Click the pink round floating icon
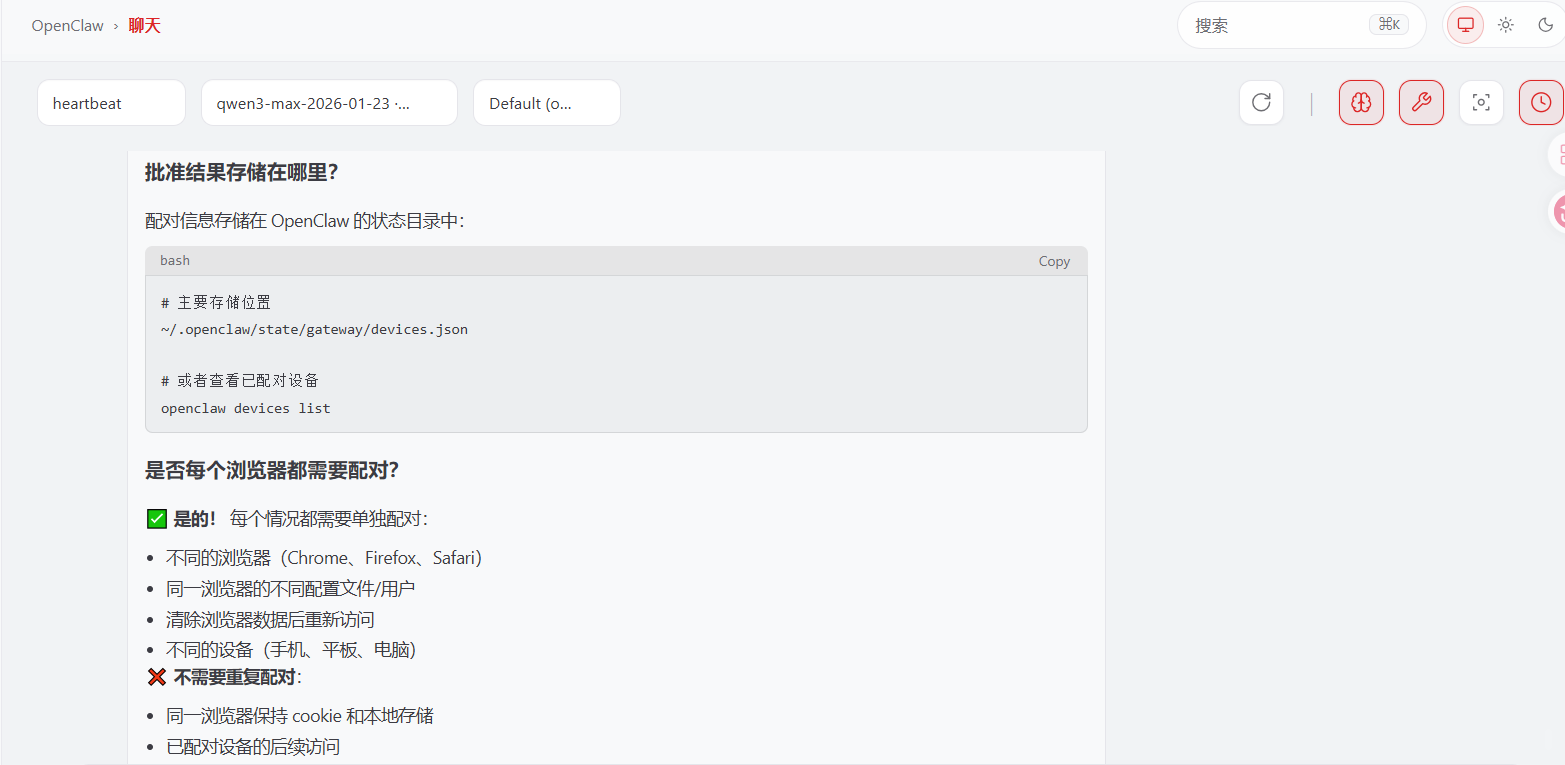Image resolution: width=1565 pixels, height=765 pixels. (x=1558, y=211)
